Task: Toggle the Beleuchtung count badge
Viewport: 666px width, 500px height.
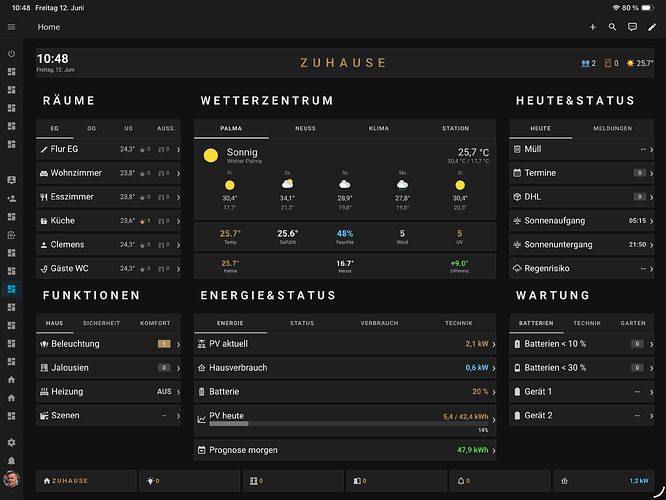Action: click(x=164, y=344)
